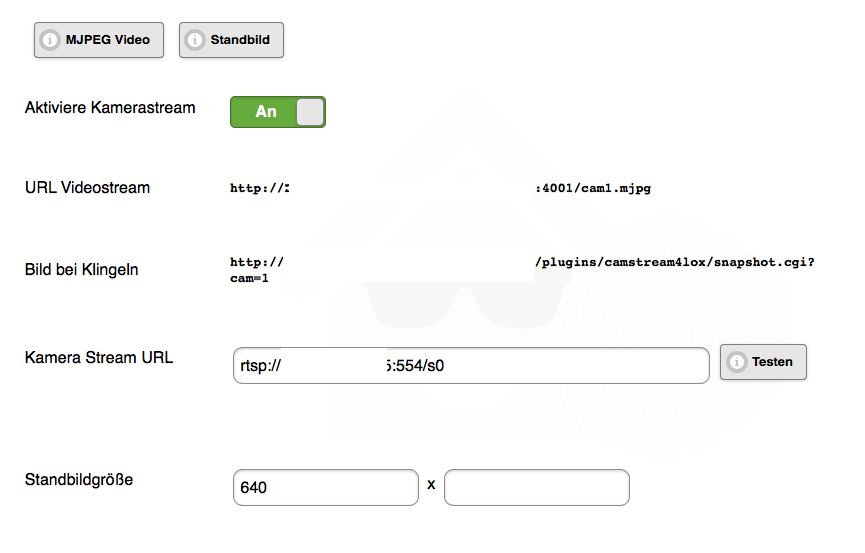
Task: Click the x separator between size fields
Action: coord(431,485)
